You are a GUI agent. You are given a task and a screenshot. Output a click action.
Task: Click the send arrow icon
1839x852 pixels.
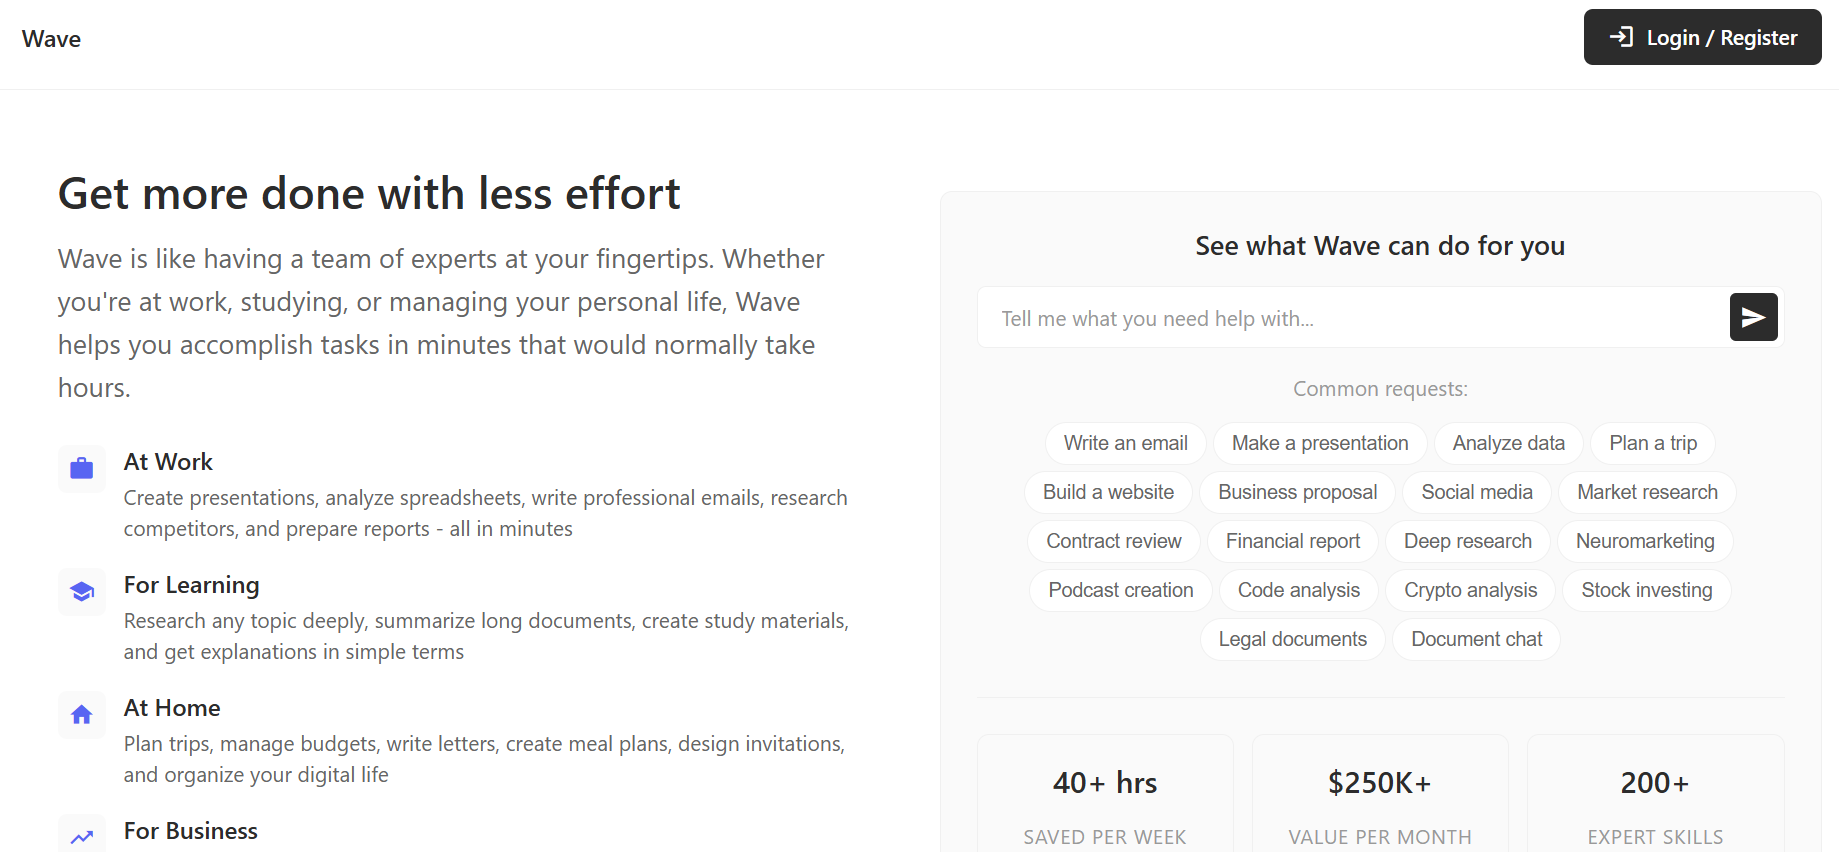1753,318
